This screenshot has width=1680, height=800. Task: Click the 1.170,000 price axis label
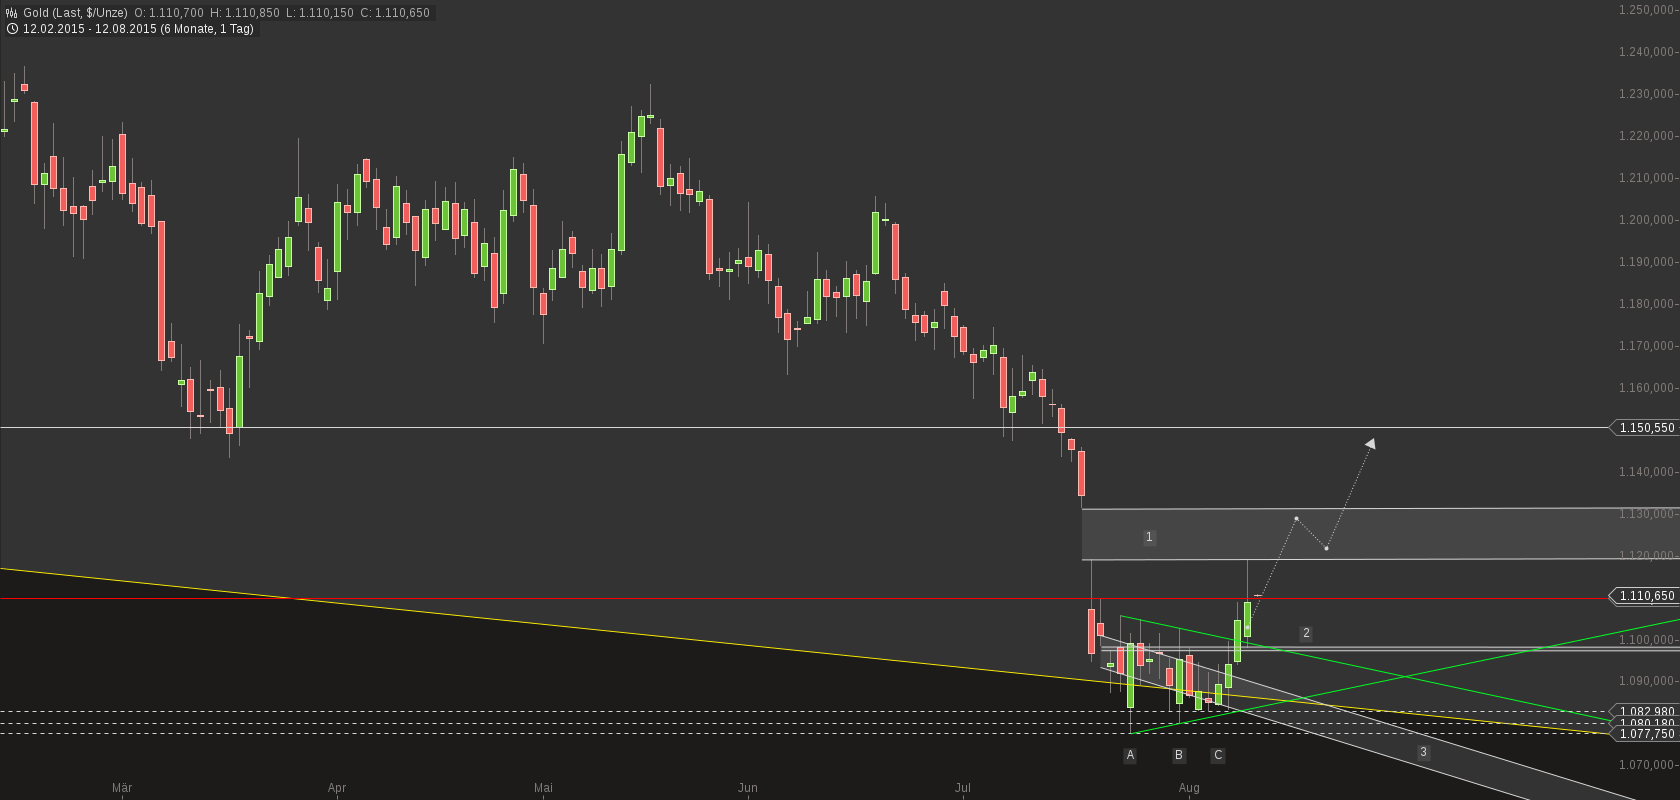pos(1647,346)
